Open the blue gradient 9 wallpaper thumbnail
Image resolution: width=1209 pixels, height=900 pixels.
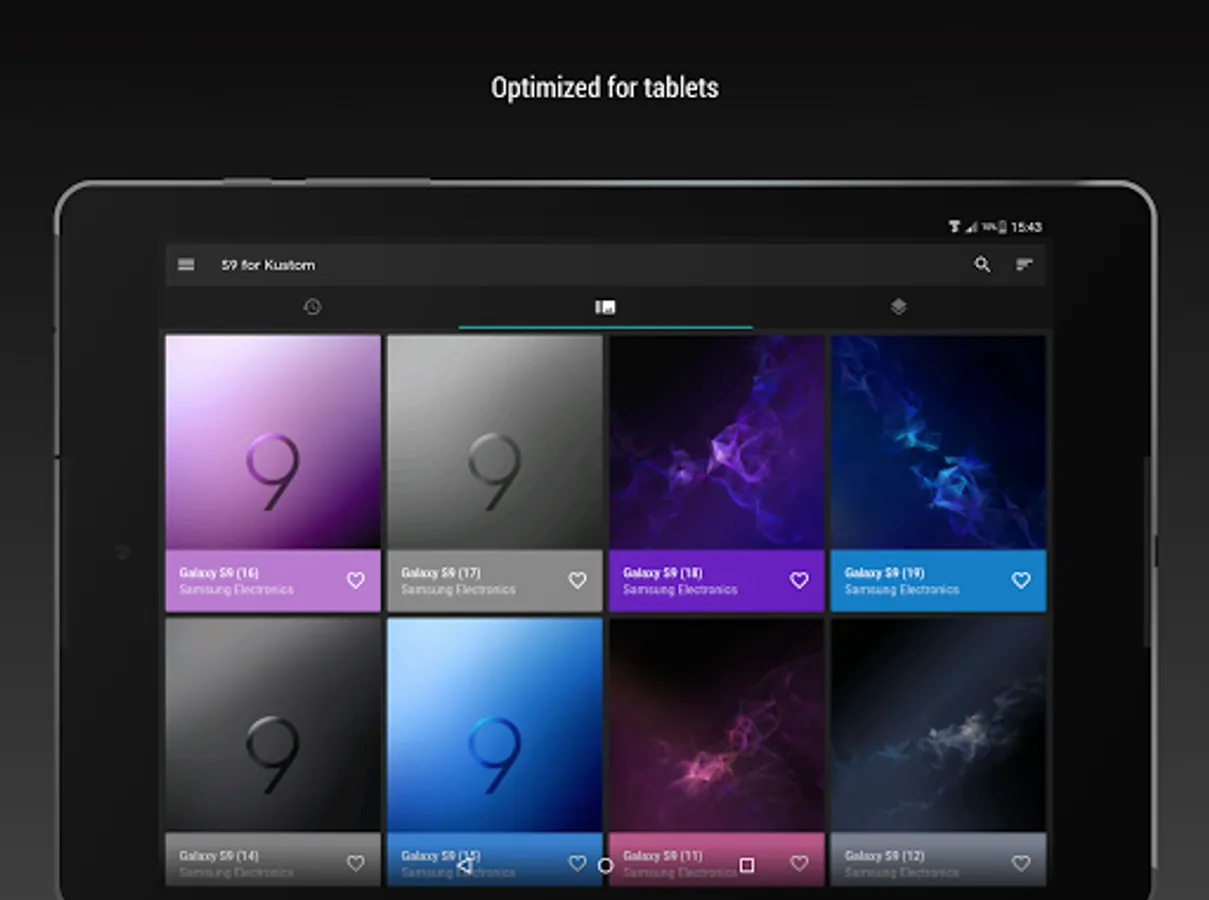point(495,725)
